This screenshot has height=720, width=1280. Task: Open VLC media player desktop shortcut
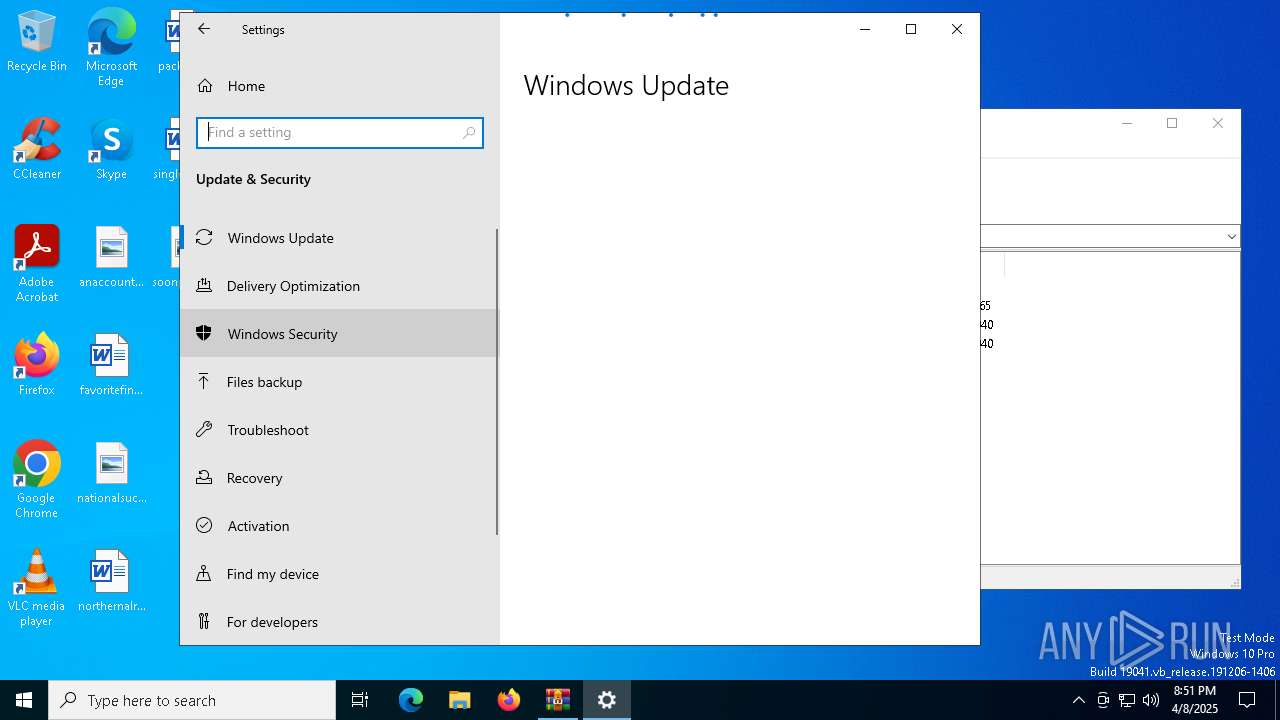[37, 587]
